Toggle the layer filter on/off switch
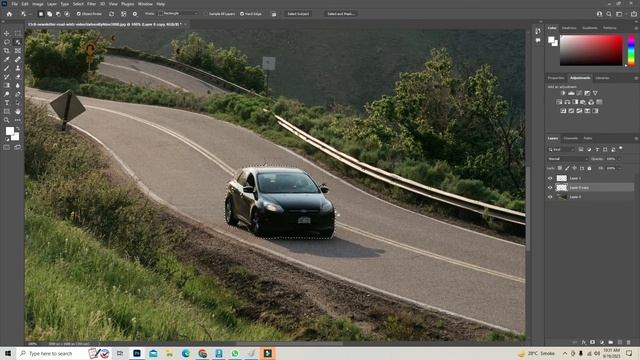 click(621, 149)
